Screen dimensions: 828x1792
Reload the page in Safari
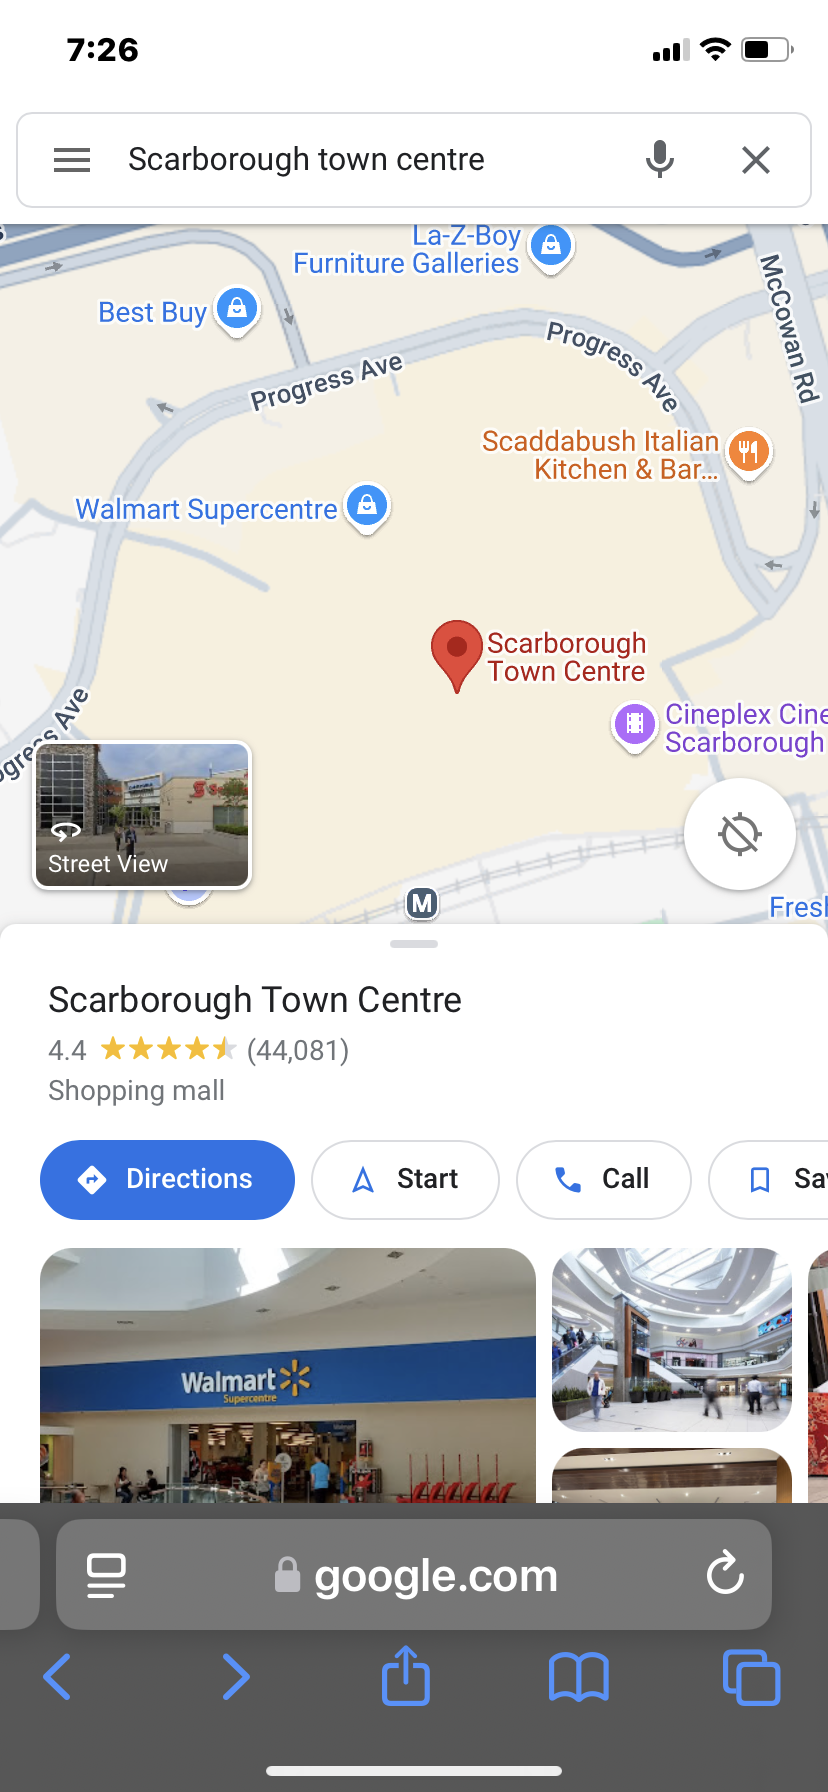(725, 1575)
